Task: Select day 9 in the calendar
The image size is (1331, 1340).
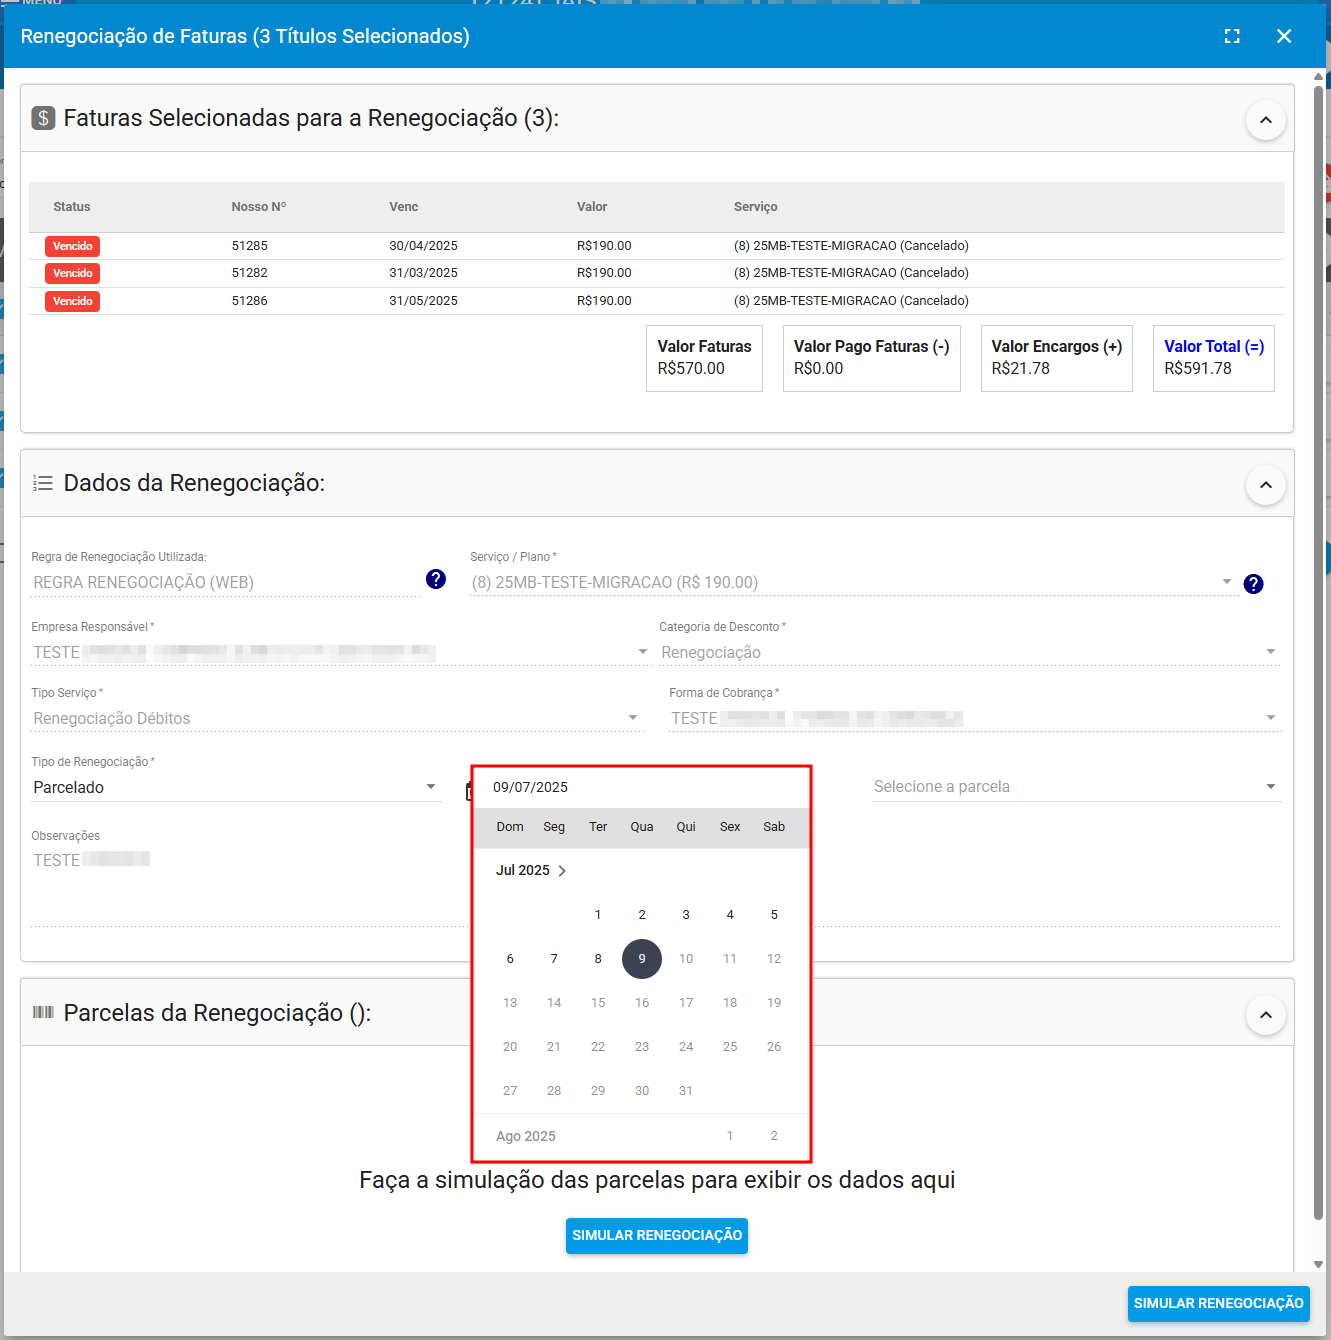Action: pyautogui.click(x=642, y=959)
